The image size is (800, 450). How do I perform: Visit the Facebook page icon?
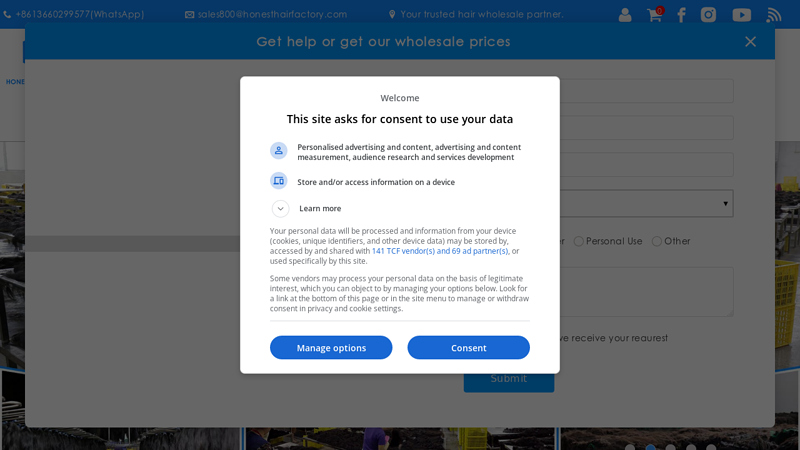(x=681, y=15)
